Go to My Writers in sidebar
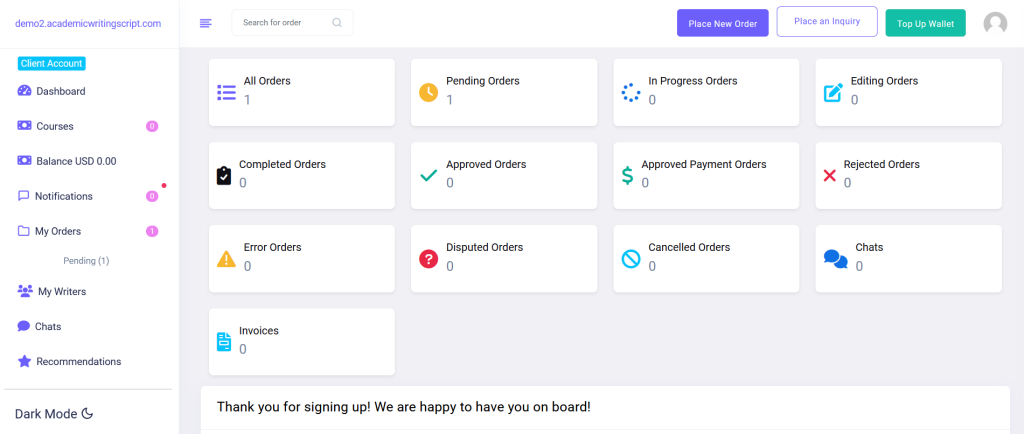The height and width of the screenshot is (434, 1024). coord(61,291)
